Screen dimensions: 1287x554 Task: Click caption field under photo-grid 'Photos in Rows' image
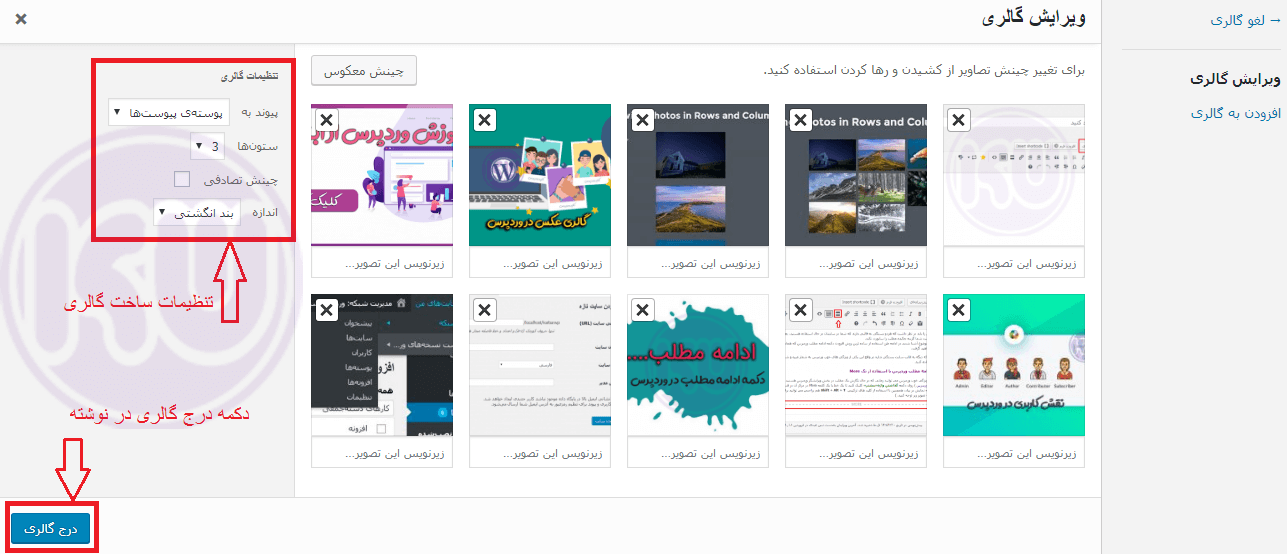(x=856, y=263)
